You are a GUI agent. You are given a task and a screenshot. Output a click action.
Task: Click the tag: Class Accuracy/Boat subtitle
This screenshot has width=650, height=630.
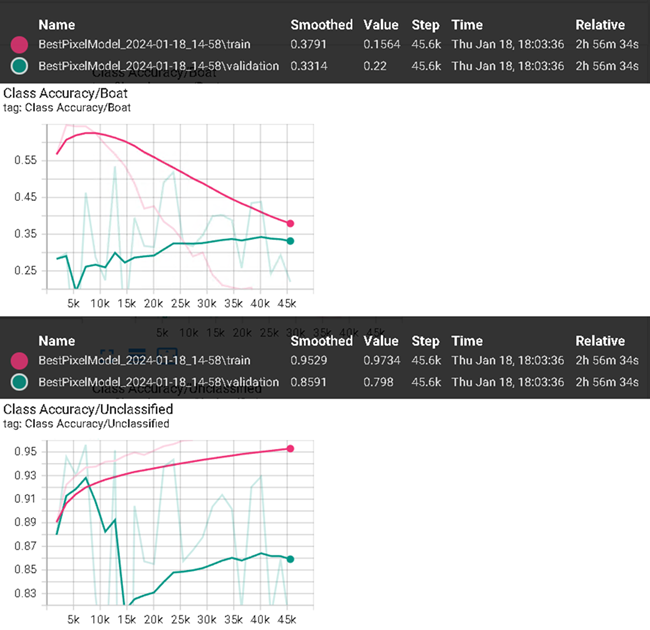click(67, 107)
